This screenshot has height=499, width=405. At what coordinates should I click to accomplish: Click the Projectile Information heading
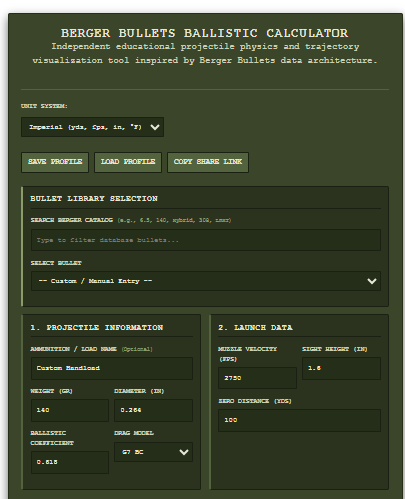pyautogui.click(x=97, y=328)
